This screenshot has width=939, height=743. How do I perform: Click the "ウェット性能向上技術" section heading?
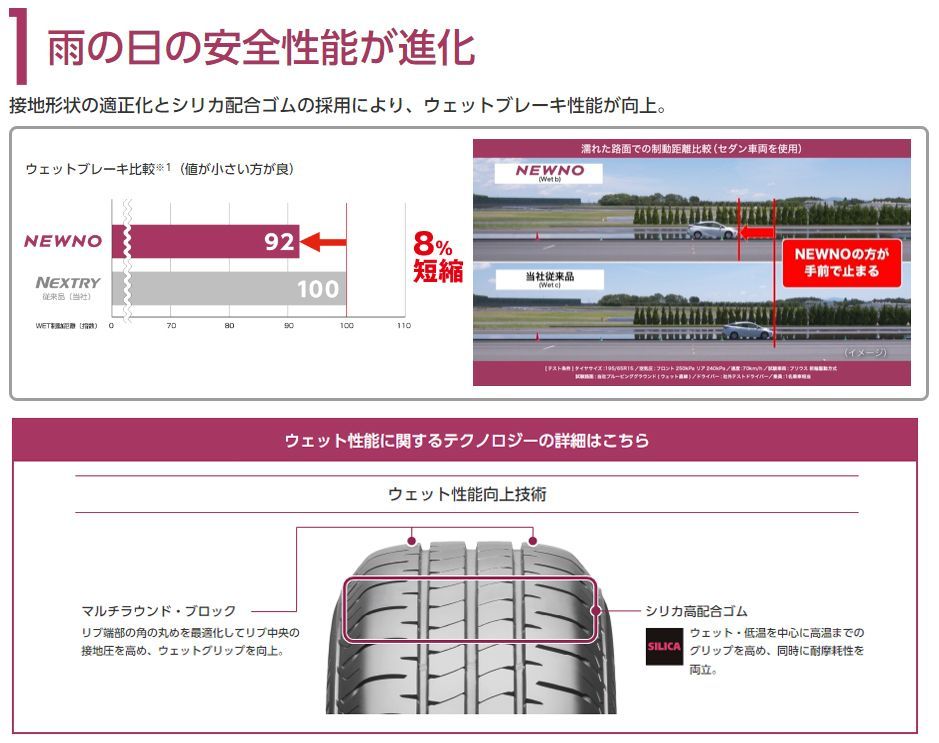(x=467, y=494)
